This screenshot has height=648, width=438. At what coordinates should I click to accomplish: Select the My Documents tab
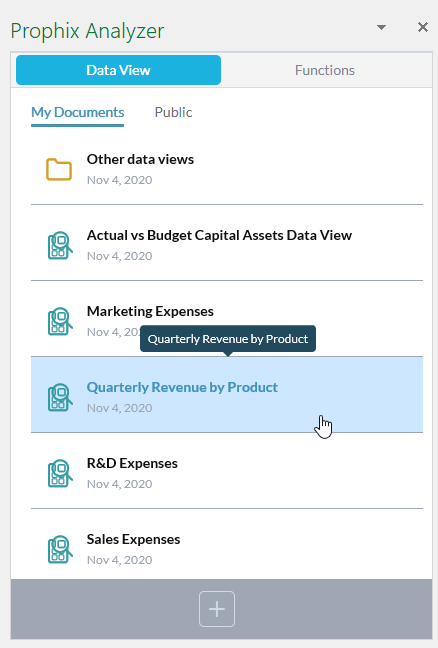point(78,112)
